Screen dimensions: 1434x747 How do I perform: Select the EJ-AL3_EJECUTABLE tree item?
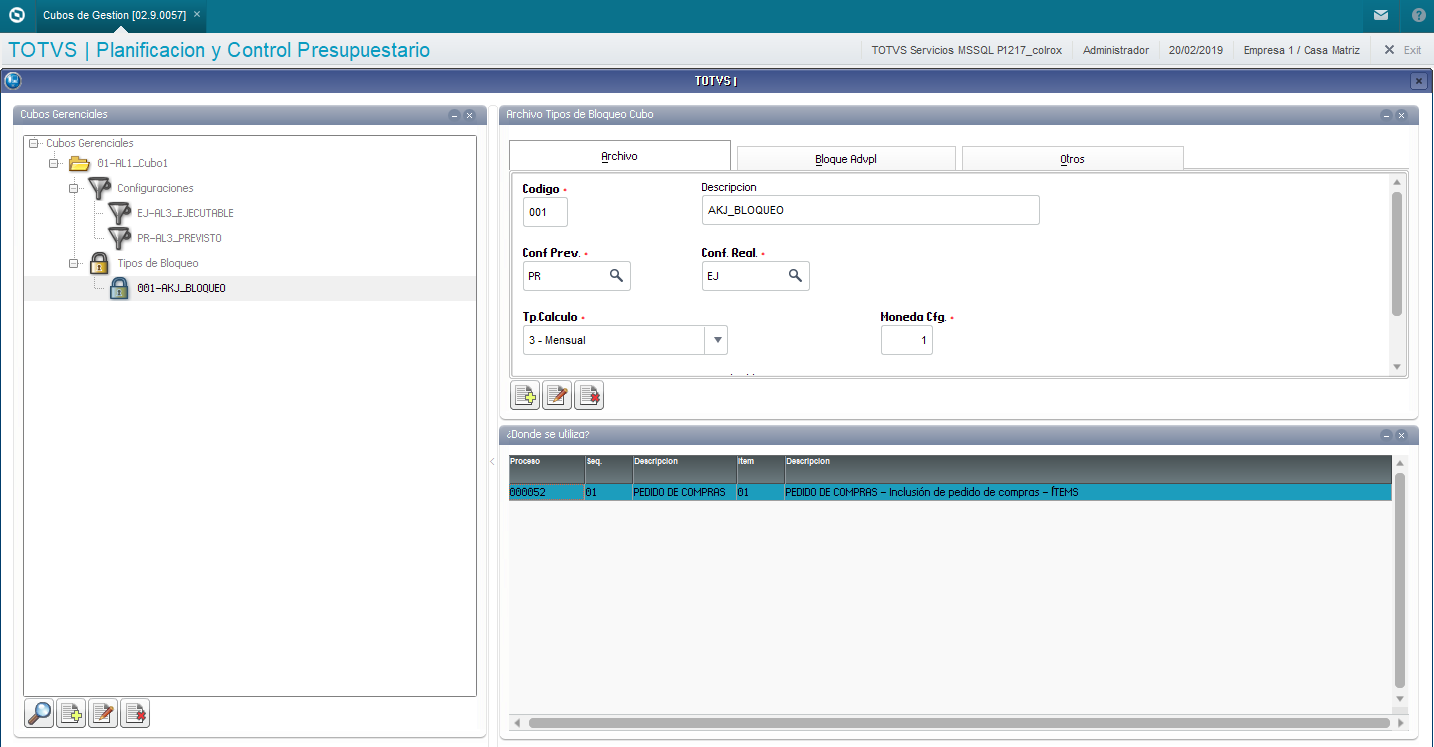[x=185, y=213]
